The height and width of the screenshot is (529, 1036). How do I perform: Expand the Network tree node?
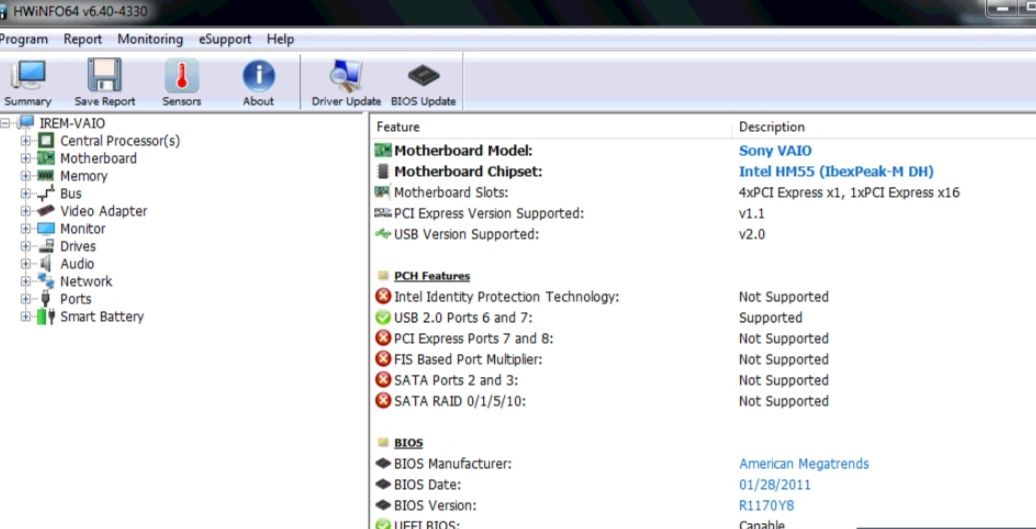[x=26, y=281]
